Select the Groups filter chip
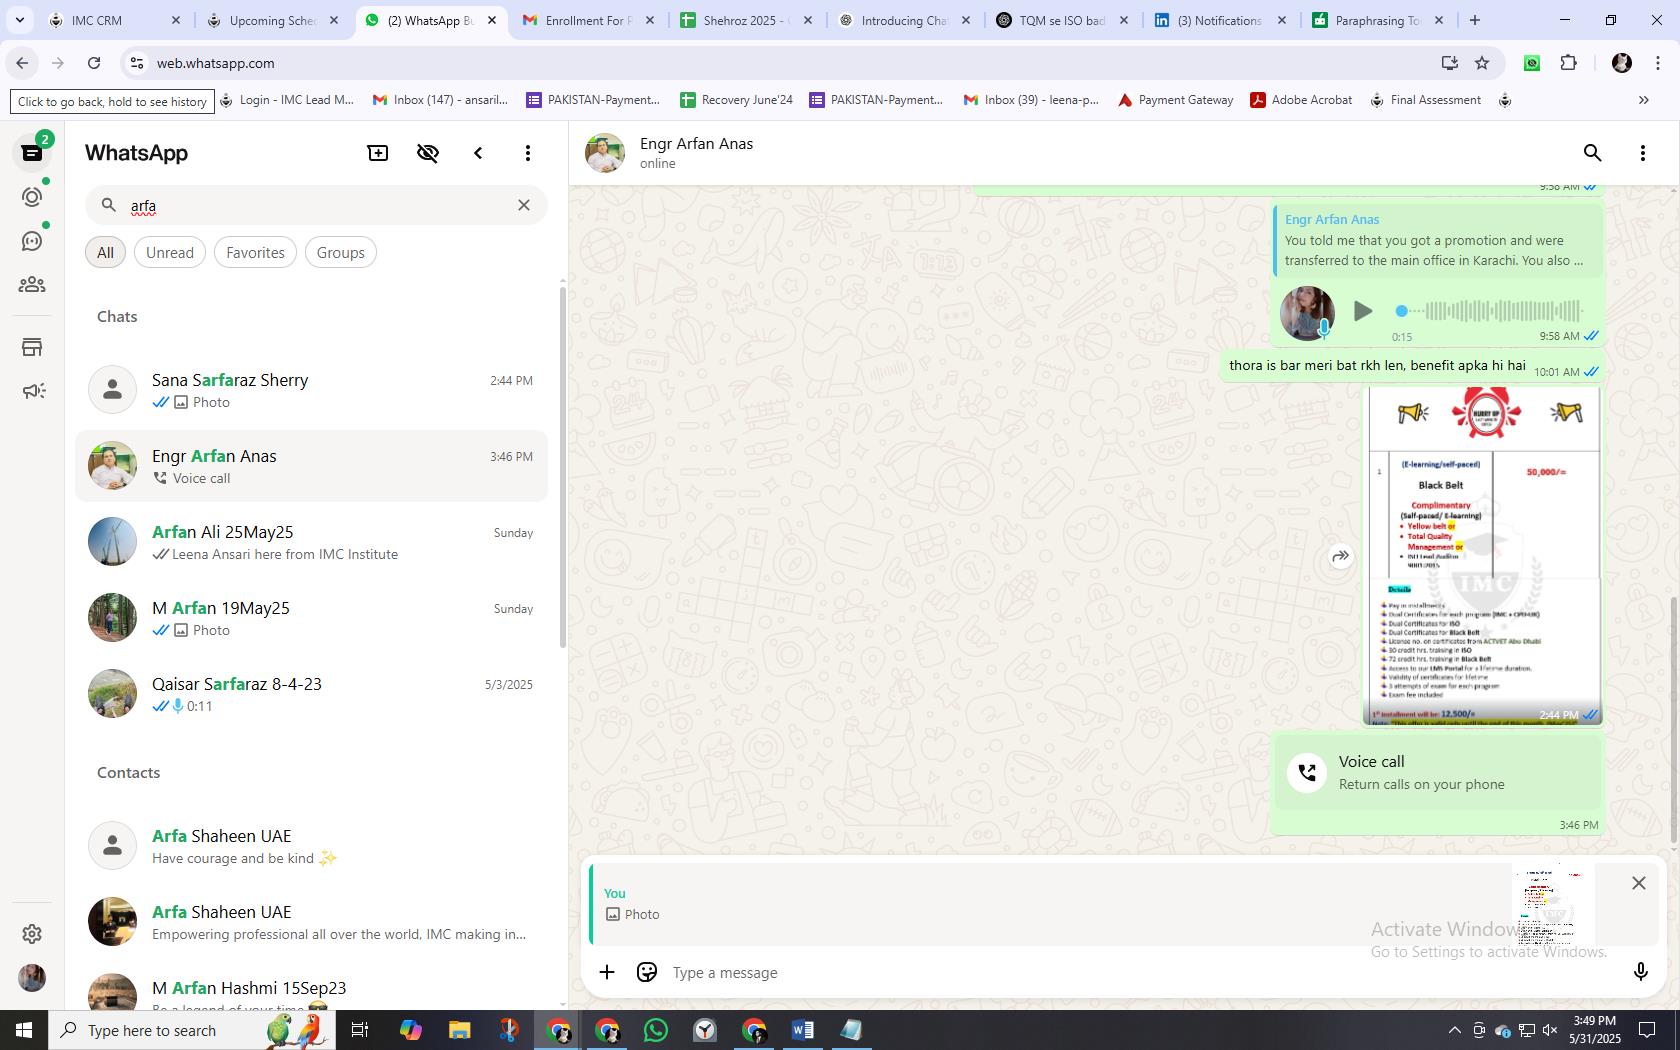1680x1050 pixels. 340,253
